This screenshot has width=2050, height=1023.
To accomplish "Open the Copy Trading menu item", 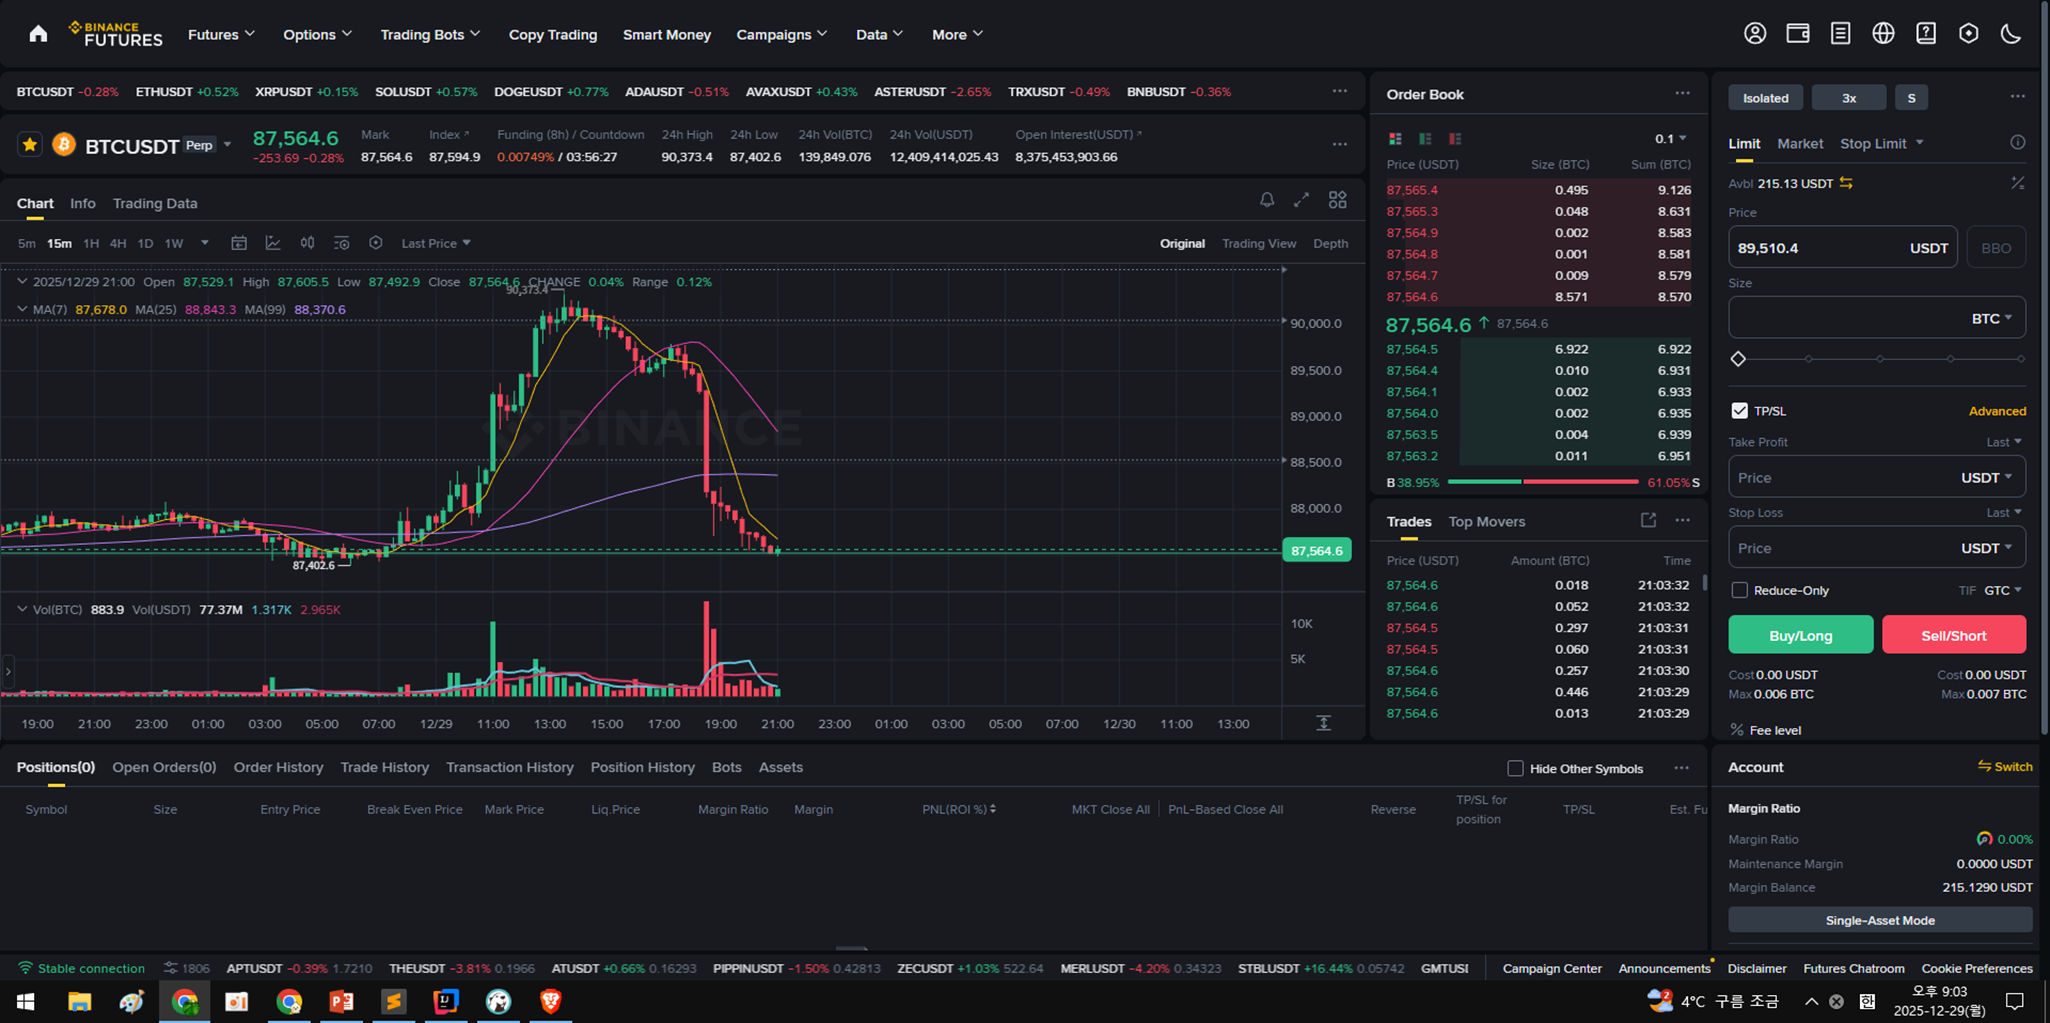I will (553, 34).
